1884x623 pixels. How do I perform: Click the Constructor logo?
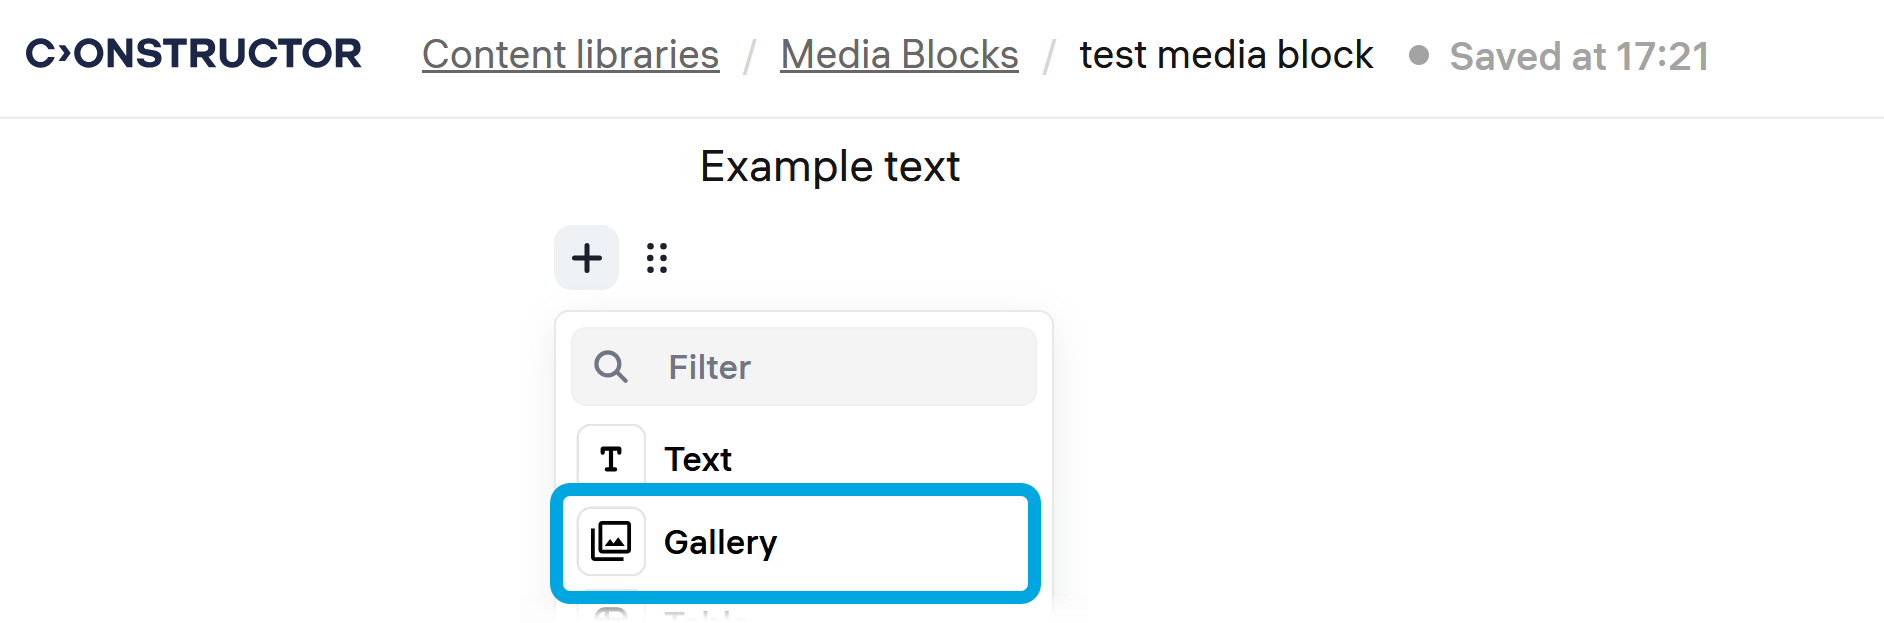[x=194, y=54]
